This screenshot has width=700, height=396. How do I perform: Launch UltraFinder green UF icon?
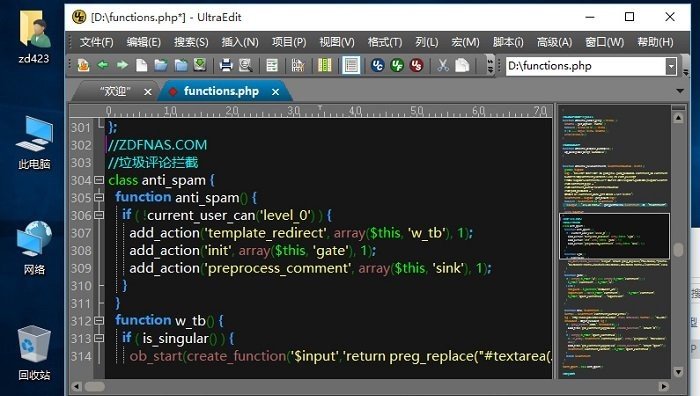pyautogui.click(x=397, y=65)
